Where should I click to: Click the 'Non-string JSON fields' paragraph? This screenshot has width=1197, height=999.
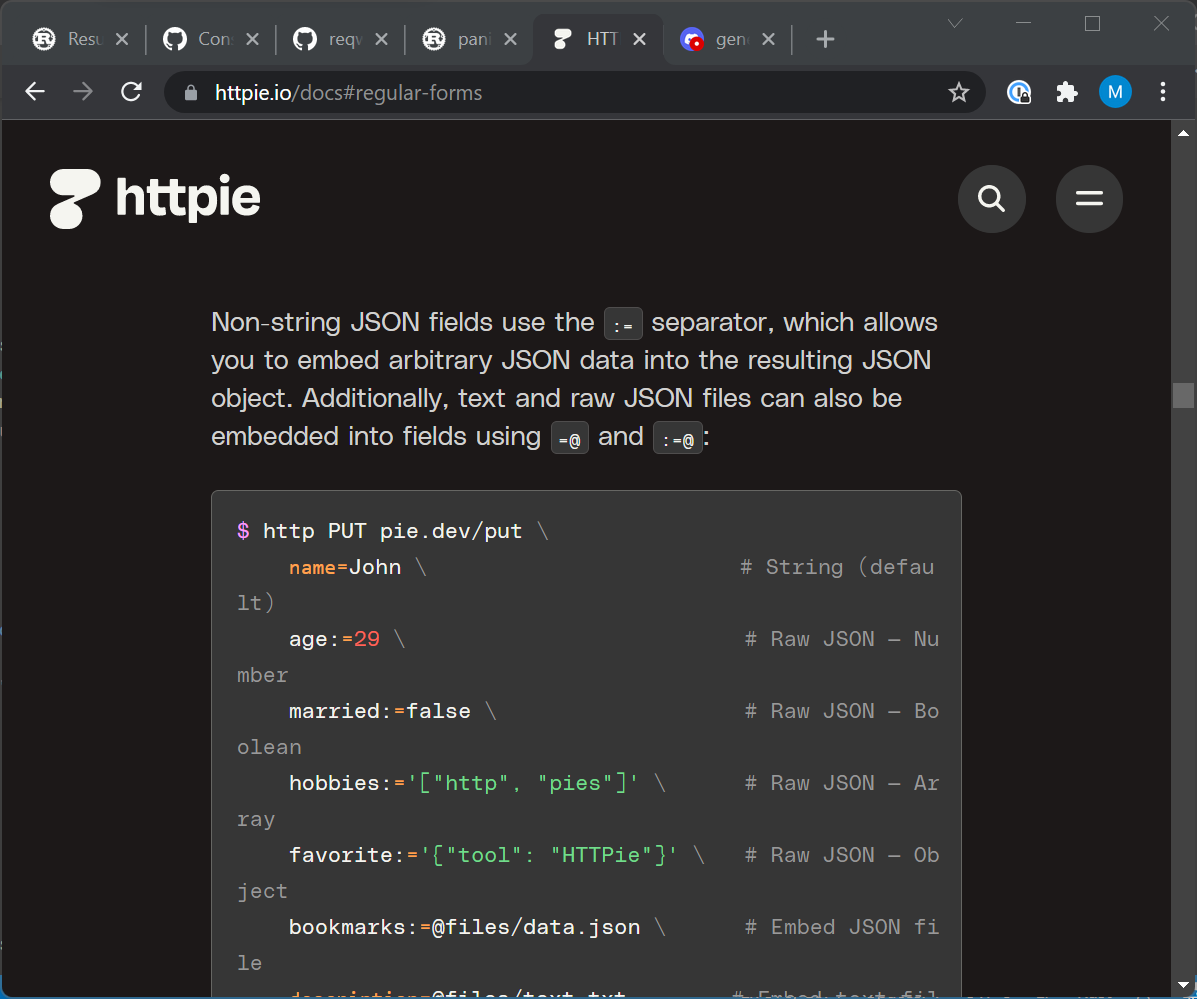coord(574,379)
